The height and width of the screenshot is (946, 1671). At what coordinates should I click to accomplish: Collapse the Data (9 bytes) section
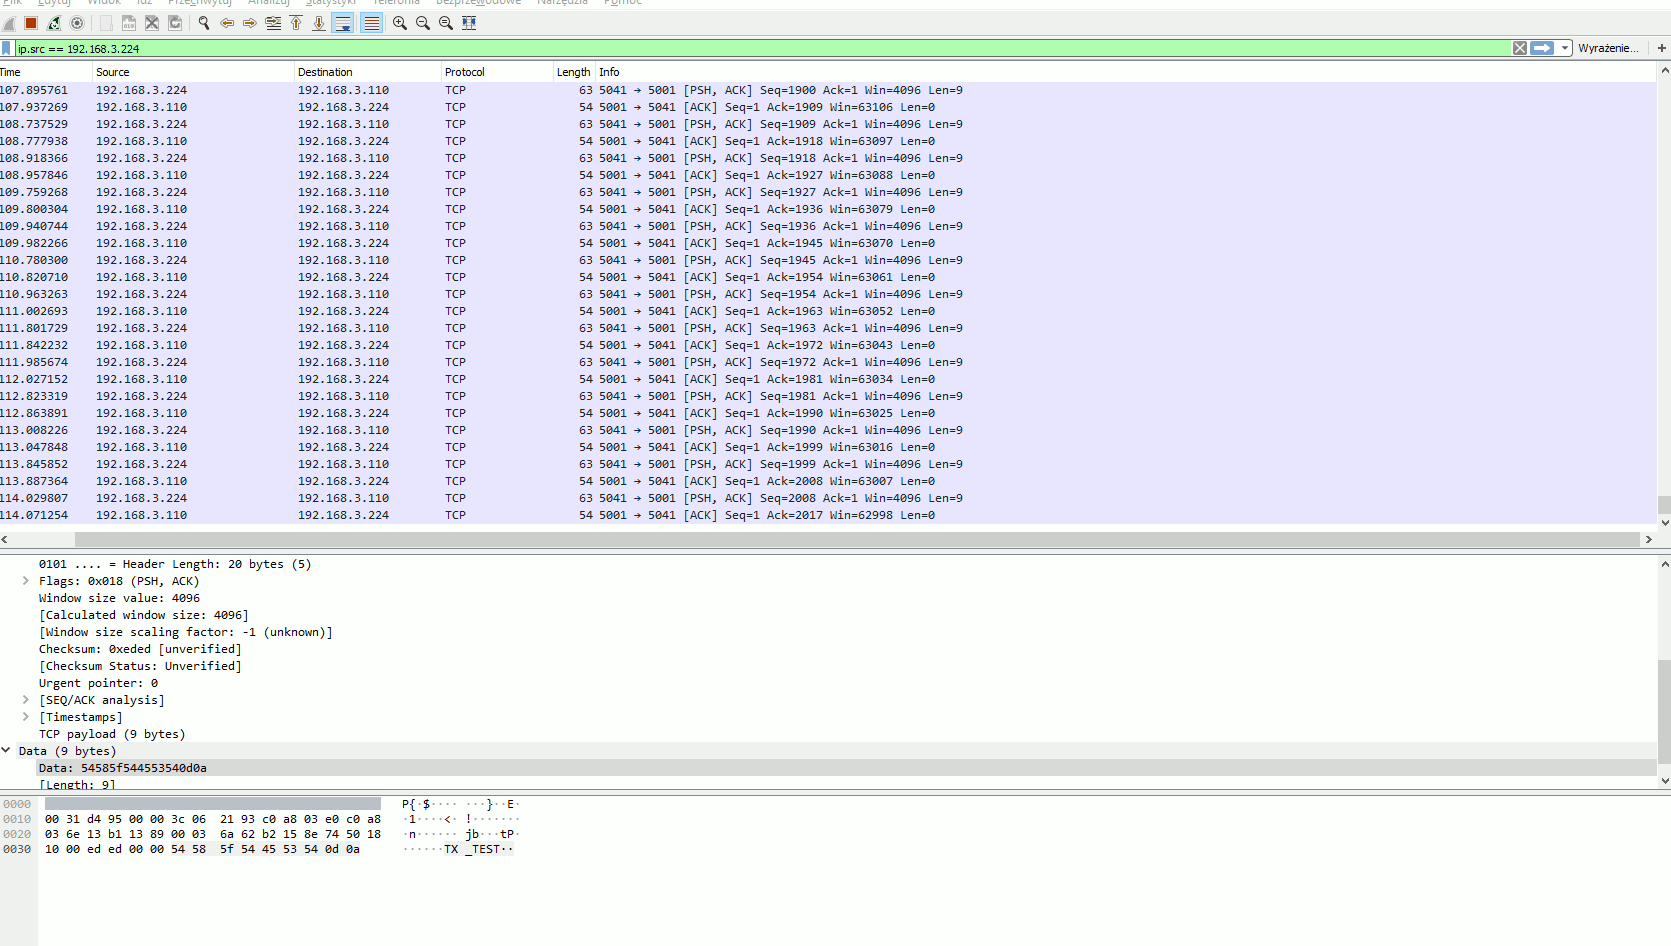click(6, 751)
